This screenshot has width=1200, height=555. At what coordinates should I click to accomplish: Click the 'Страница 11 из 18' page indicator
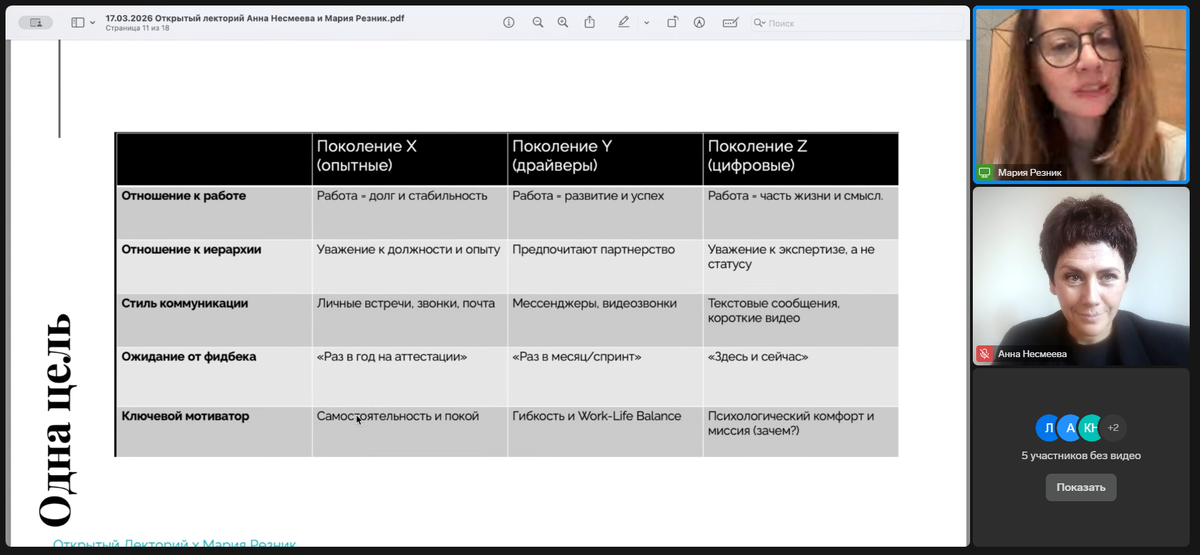pos(139,28)
